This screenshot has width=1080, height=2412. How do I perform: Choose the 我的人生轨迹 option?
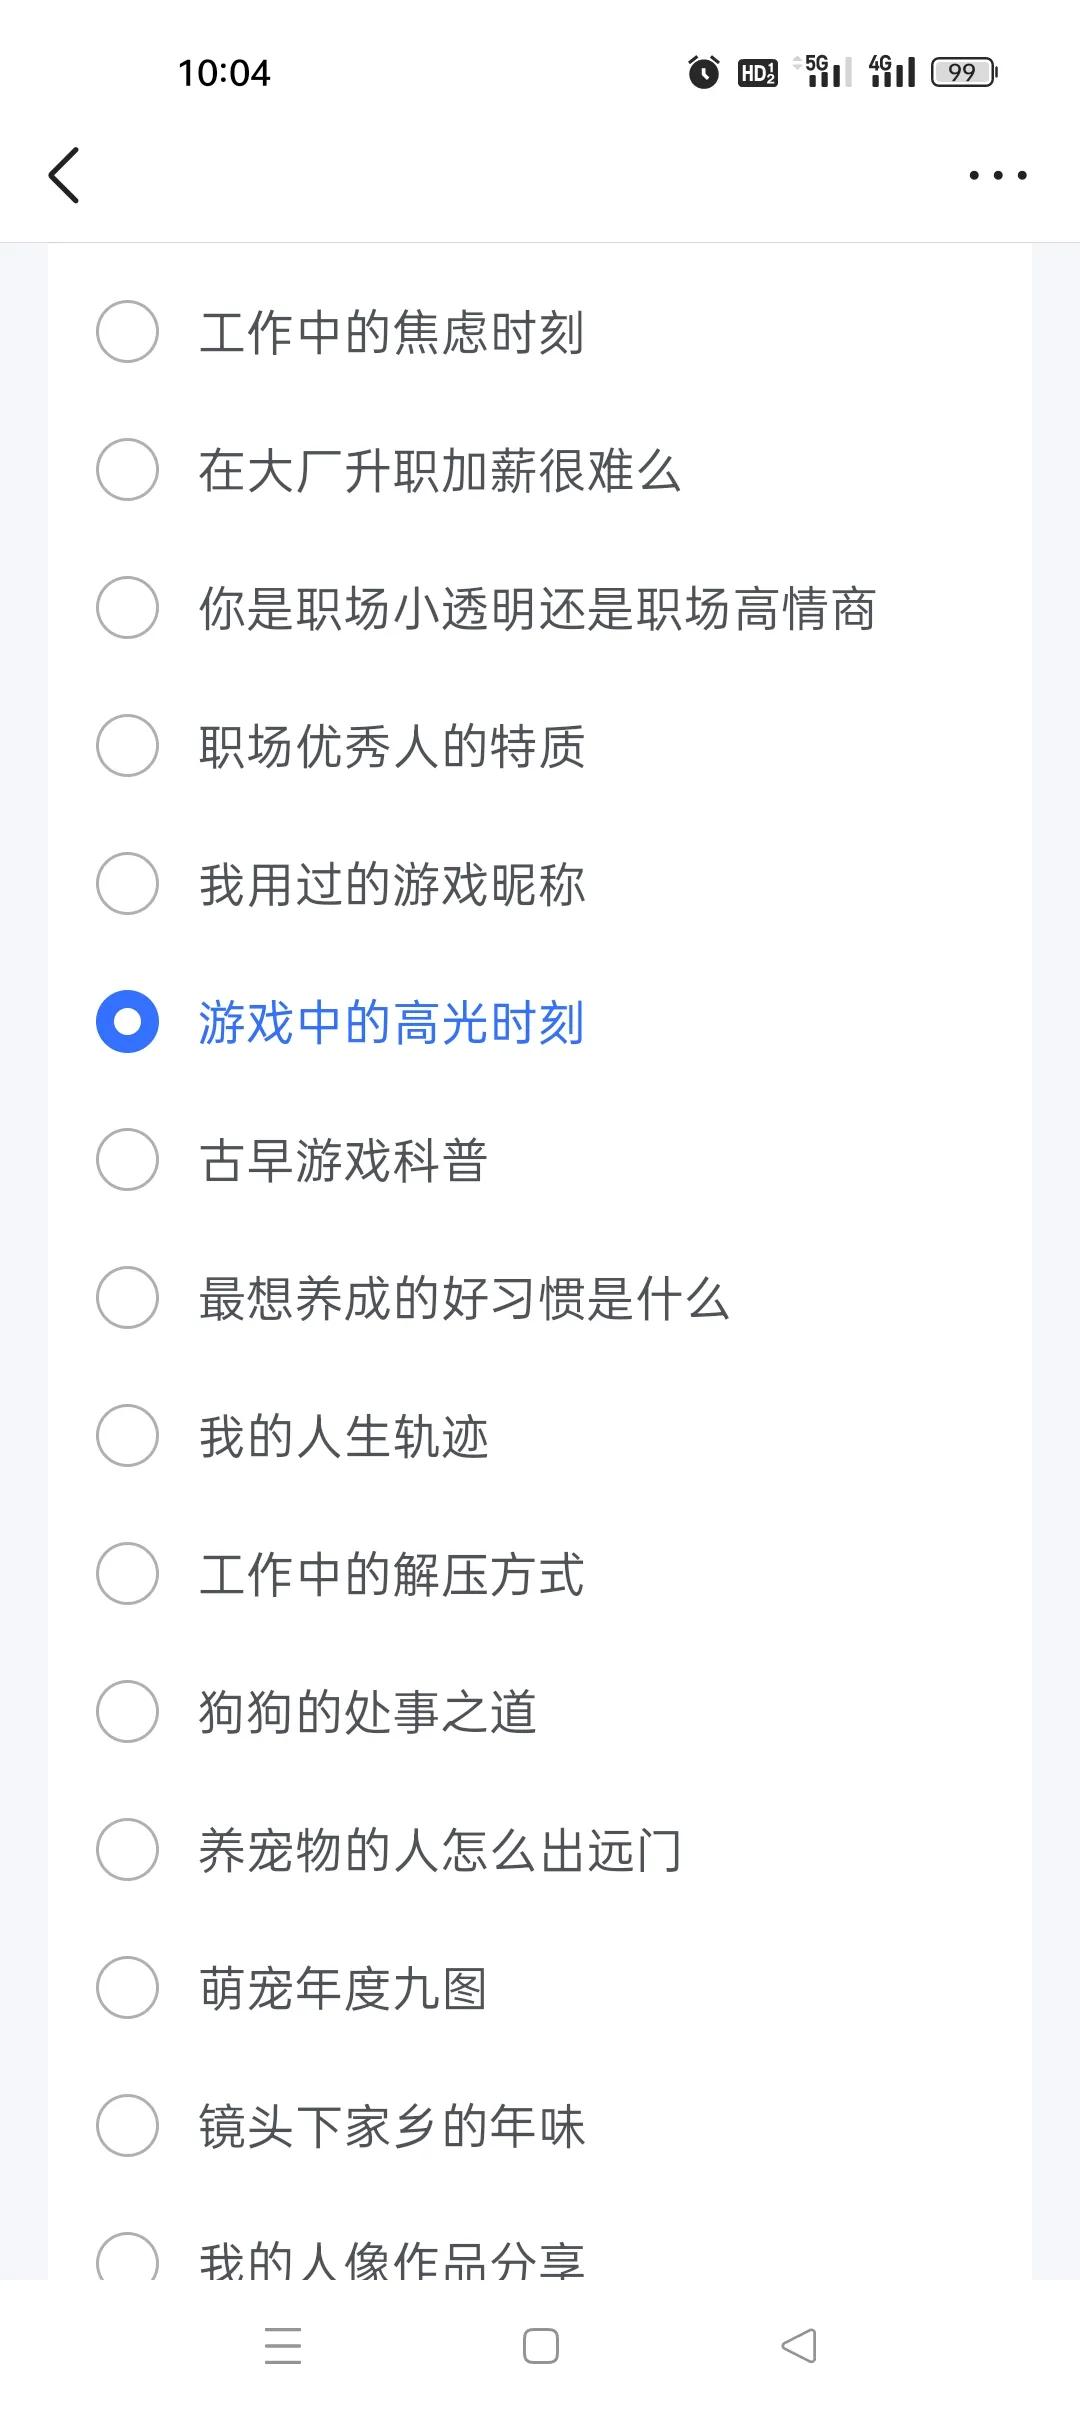[x=343, y=1436]
